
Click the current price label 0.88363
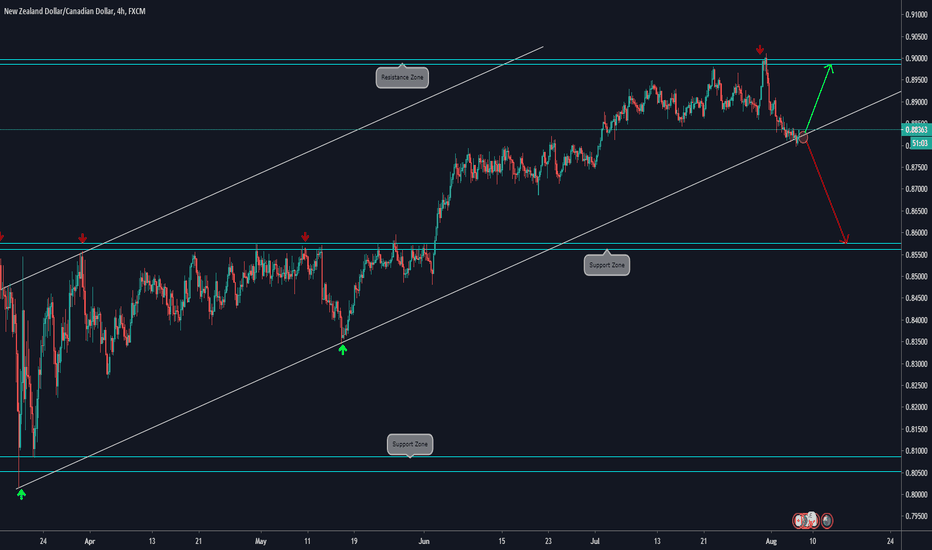pyautogui.click(x=916, y=130)
